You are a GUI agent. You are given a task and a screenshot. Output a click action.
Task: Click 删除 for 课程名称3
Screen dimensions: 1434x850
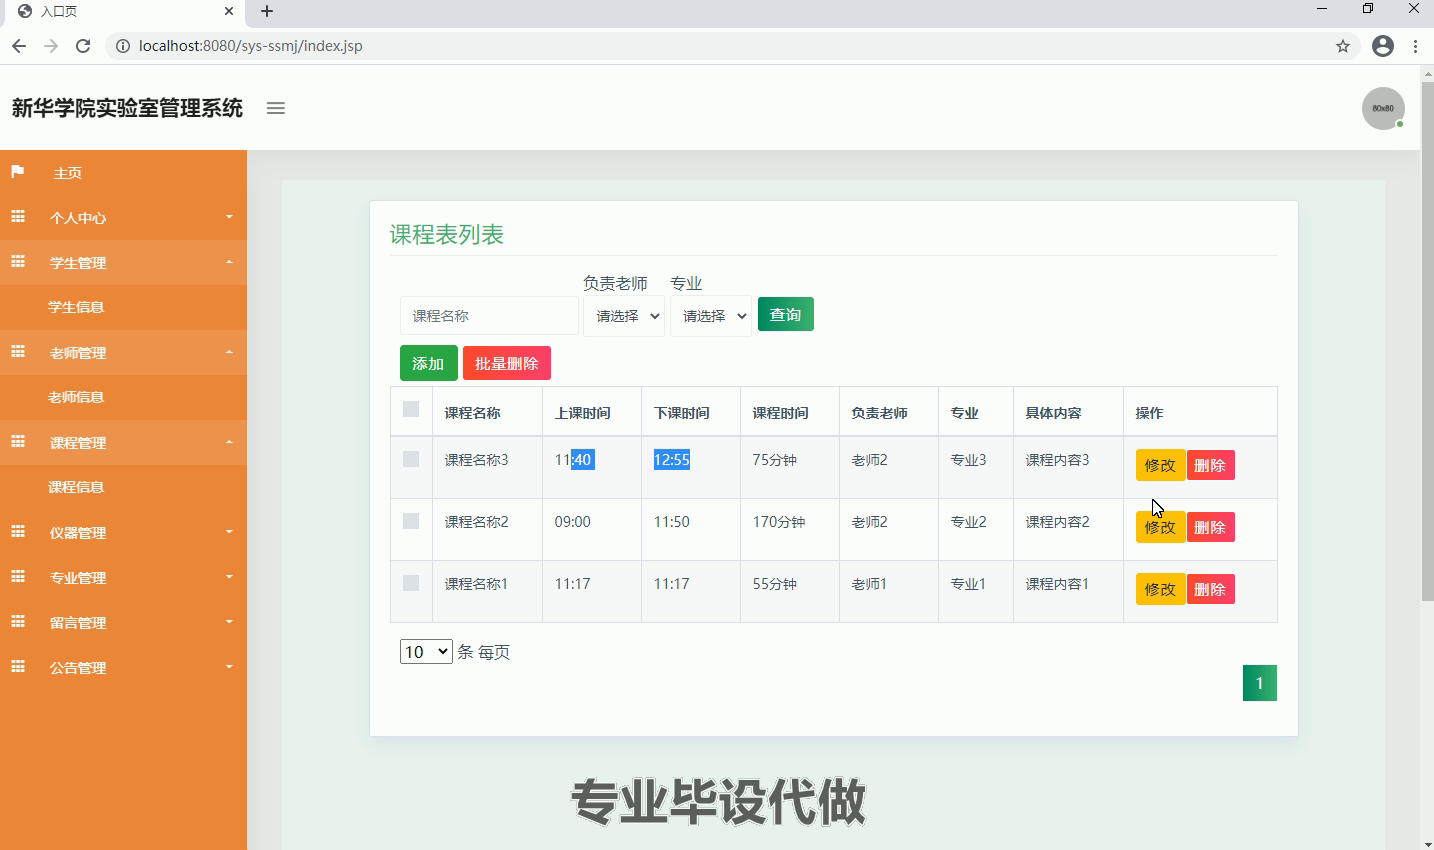[1210, 465]
